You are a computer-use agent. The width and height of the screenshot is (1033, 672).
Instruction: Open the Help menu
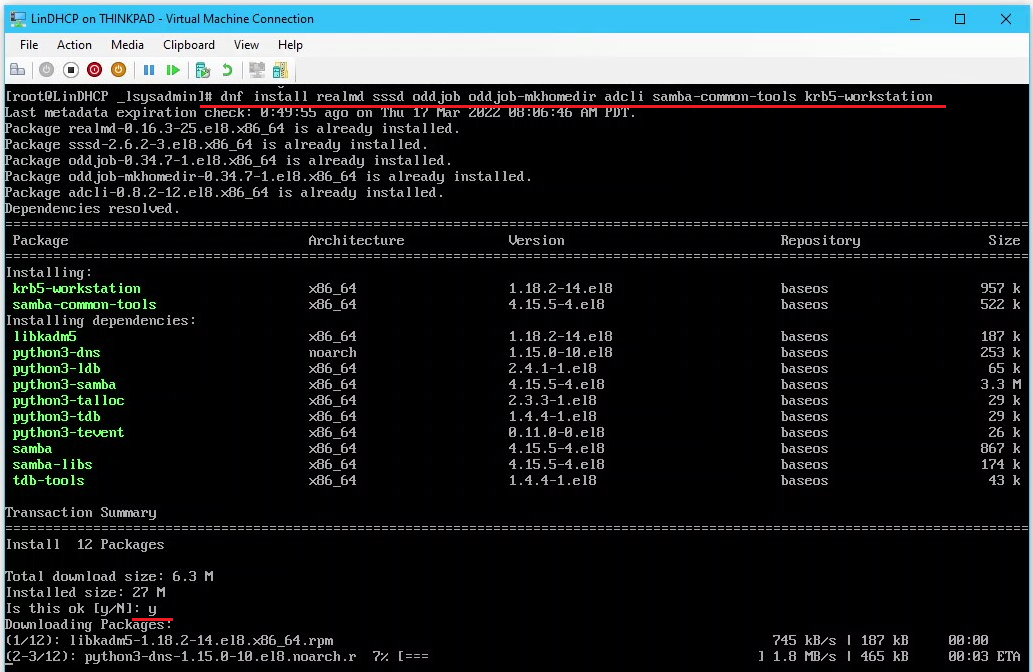(x=290, y=45)
